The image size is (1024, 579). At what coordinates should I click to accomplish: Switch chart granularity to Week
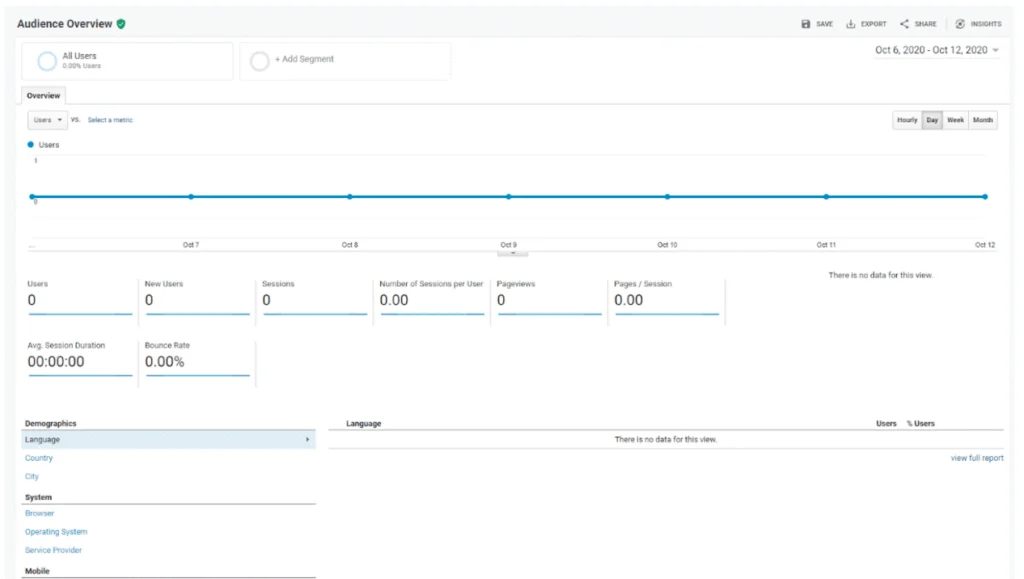[955, 120]
